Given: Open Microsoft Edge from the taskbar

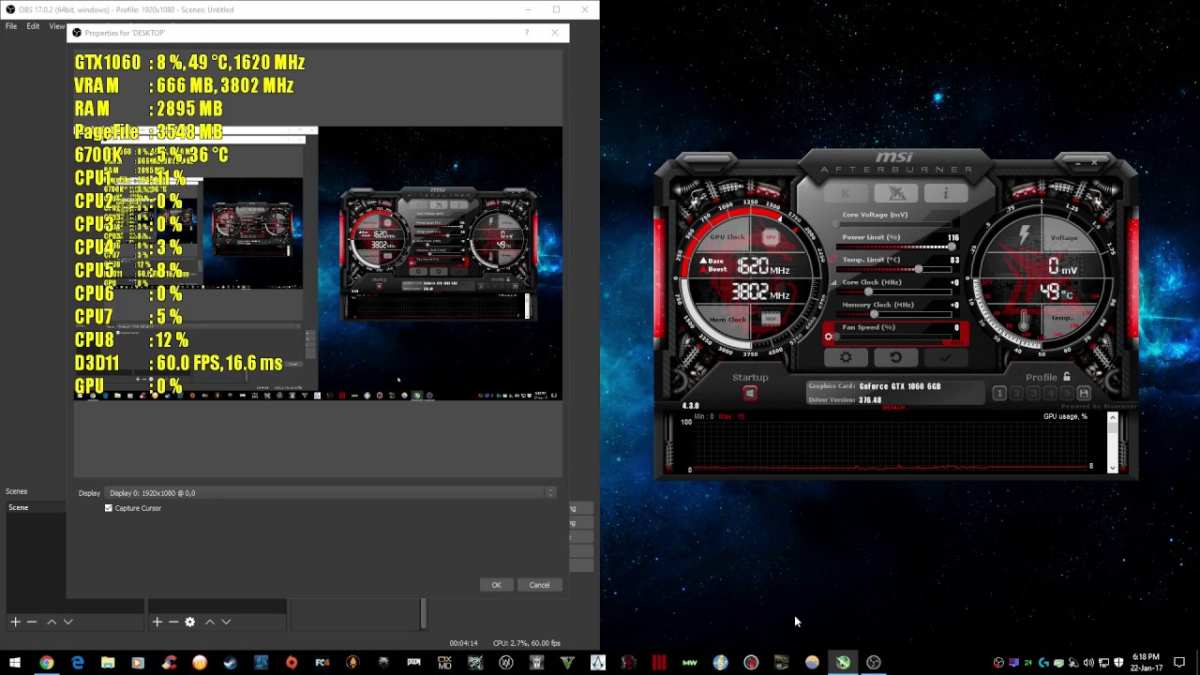Looking at the screenshot, I should (77, 662).
